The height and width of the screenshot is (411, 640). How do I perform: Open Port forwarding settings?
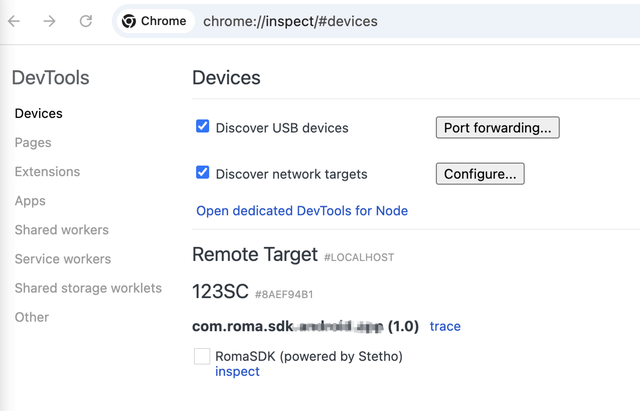[x=498, y=128]
